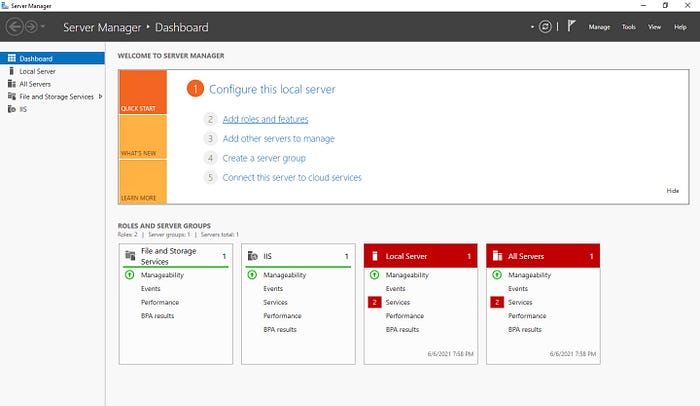Open the Local Server tile header
Image resolution: width=700 pixels, height=406 pixels.
pyautogui.click(x=421, y=256)
